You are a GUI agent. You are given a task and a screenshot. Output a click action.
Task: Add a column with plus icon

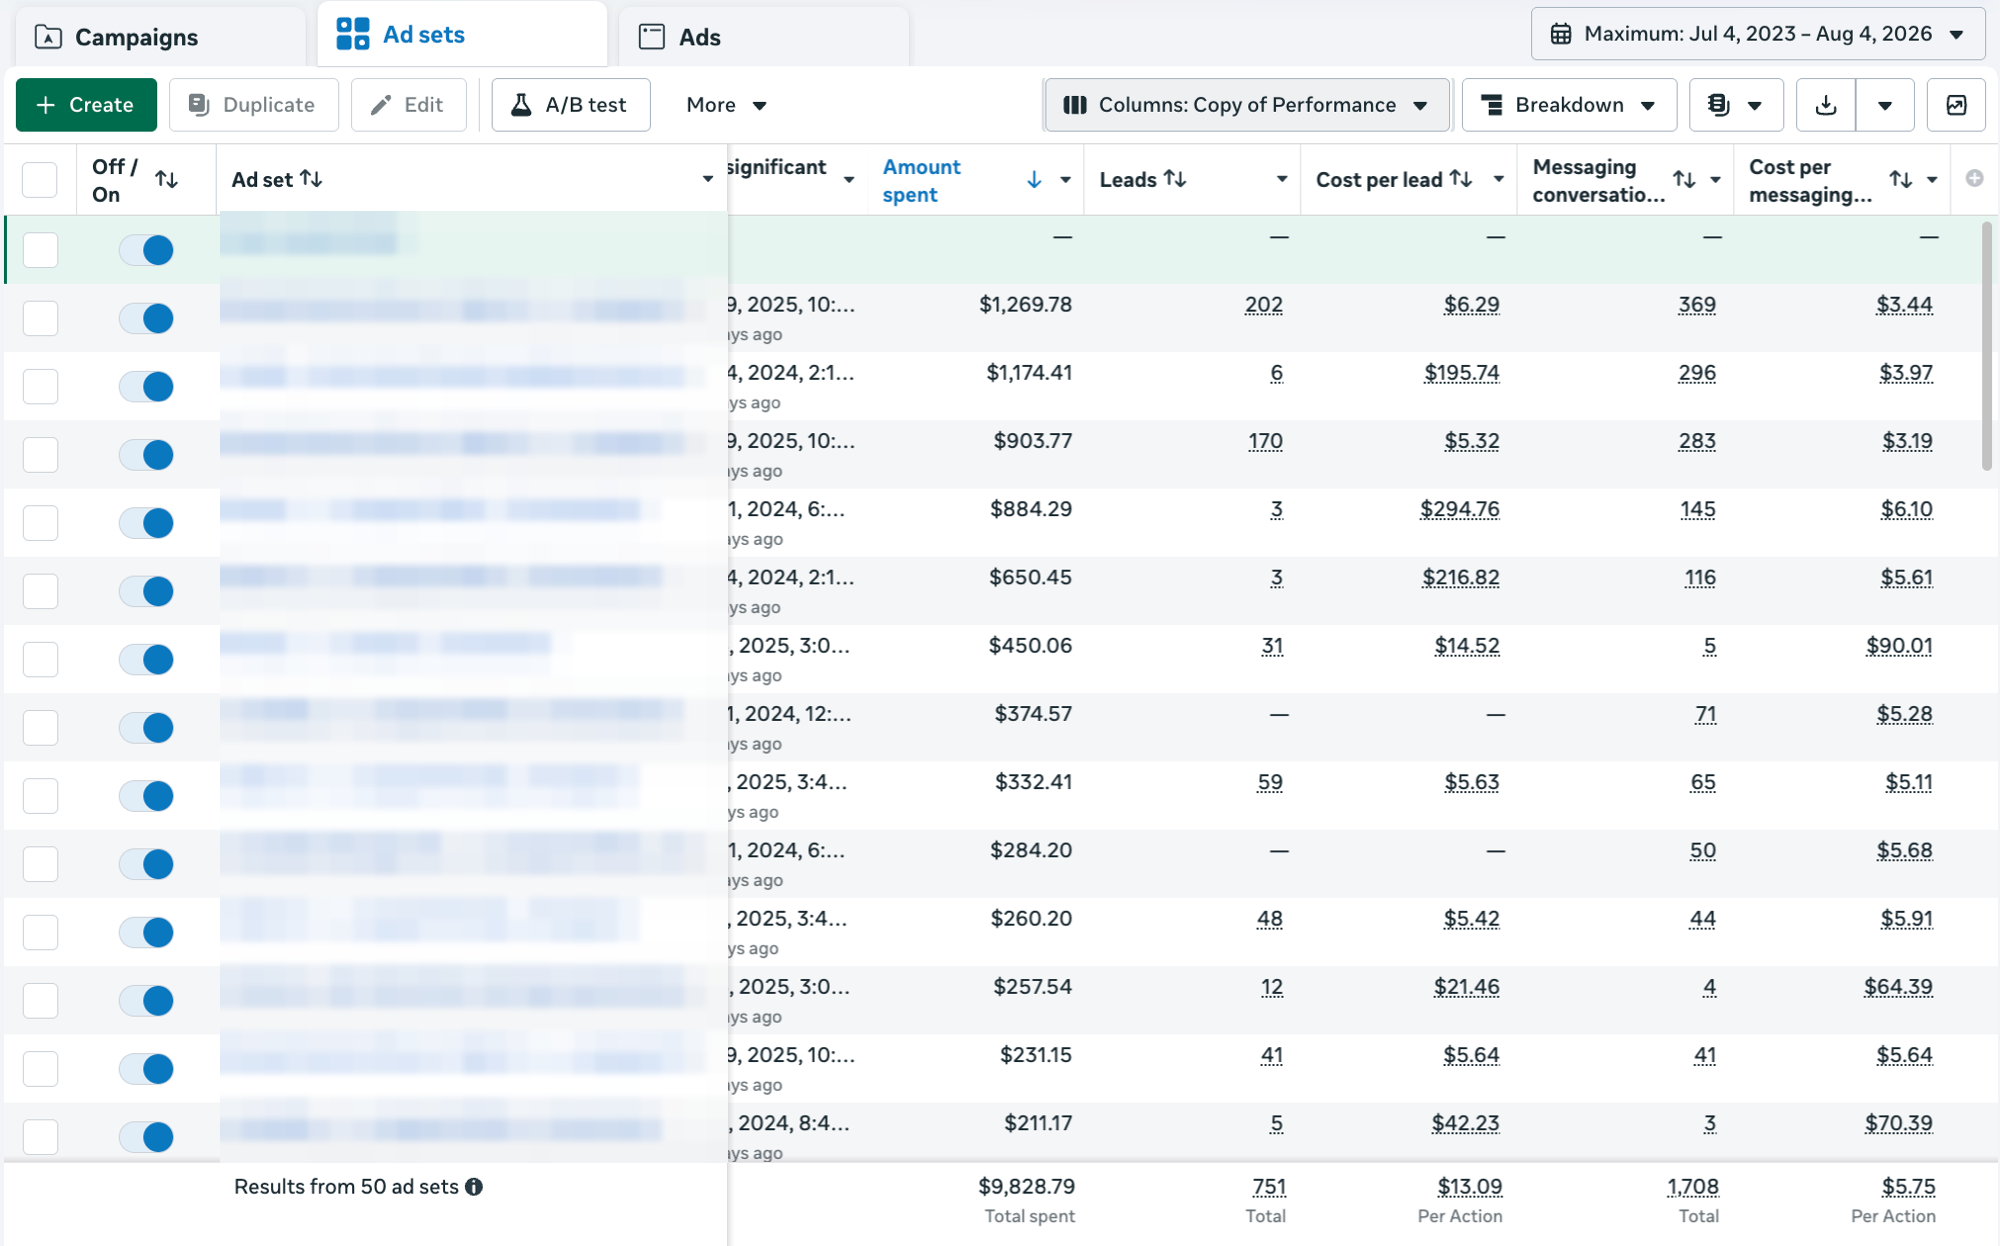[x=1974, y=178]
